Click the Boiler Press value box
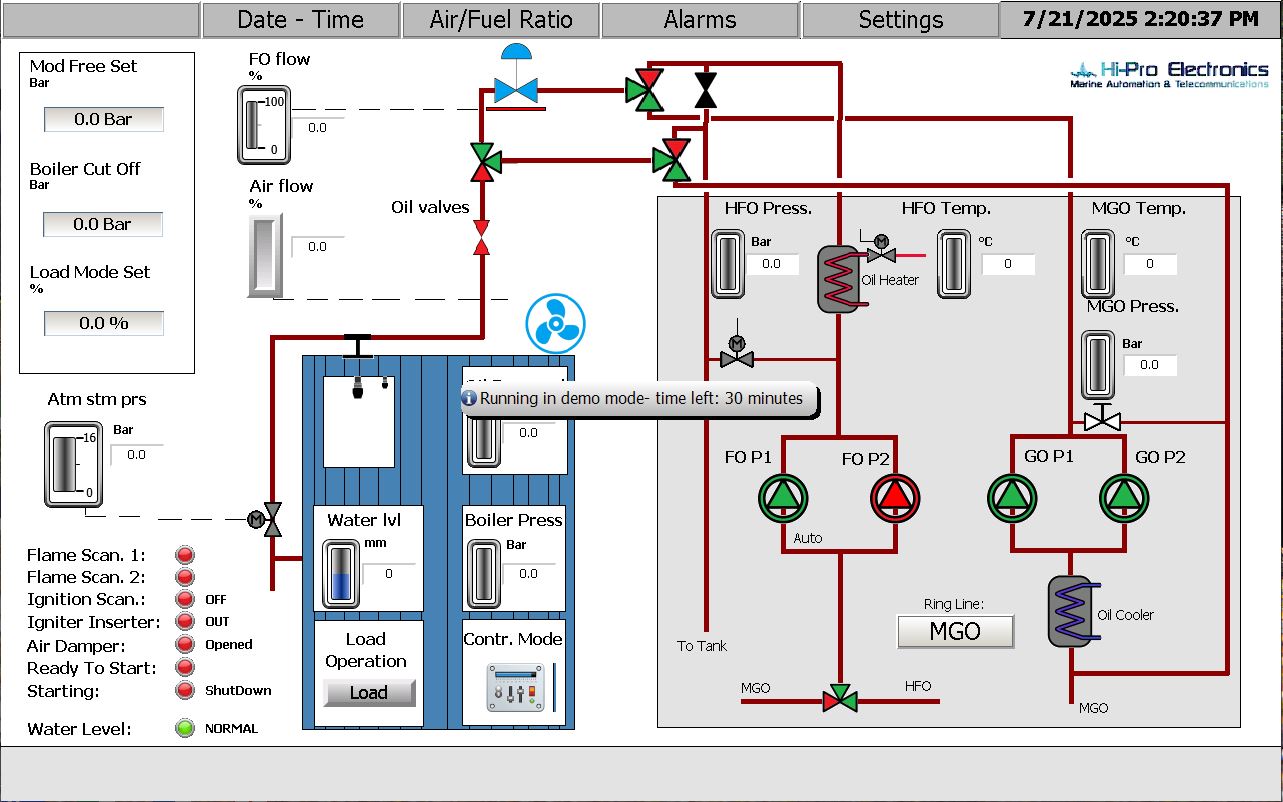 point(528,574)
